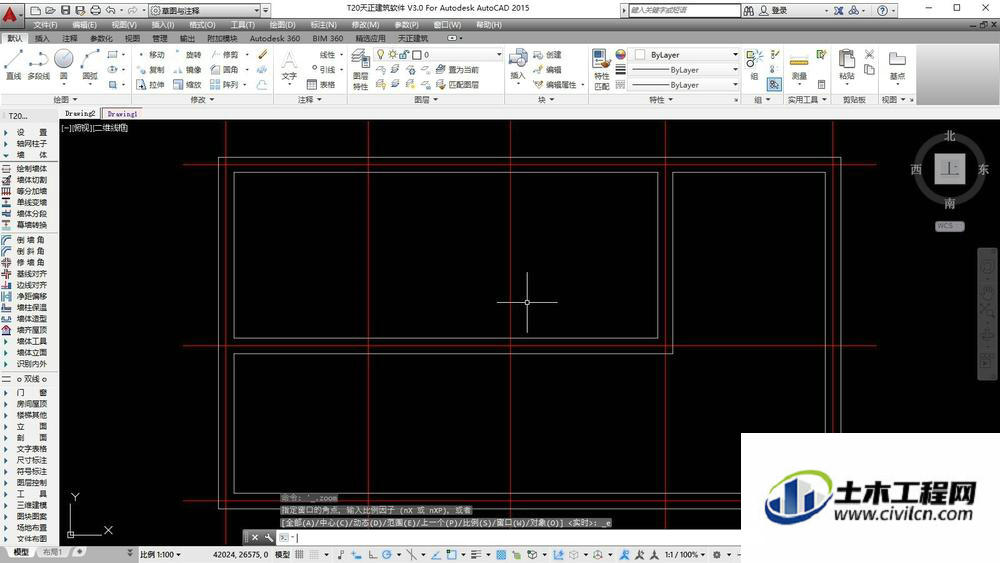Select 倒墙角 wall corner fillet tool
The height and width of the screenshot is (563, 1000).
pyautogui.click(x=25, y=240)
